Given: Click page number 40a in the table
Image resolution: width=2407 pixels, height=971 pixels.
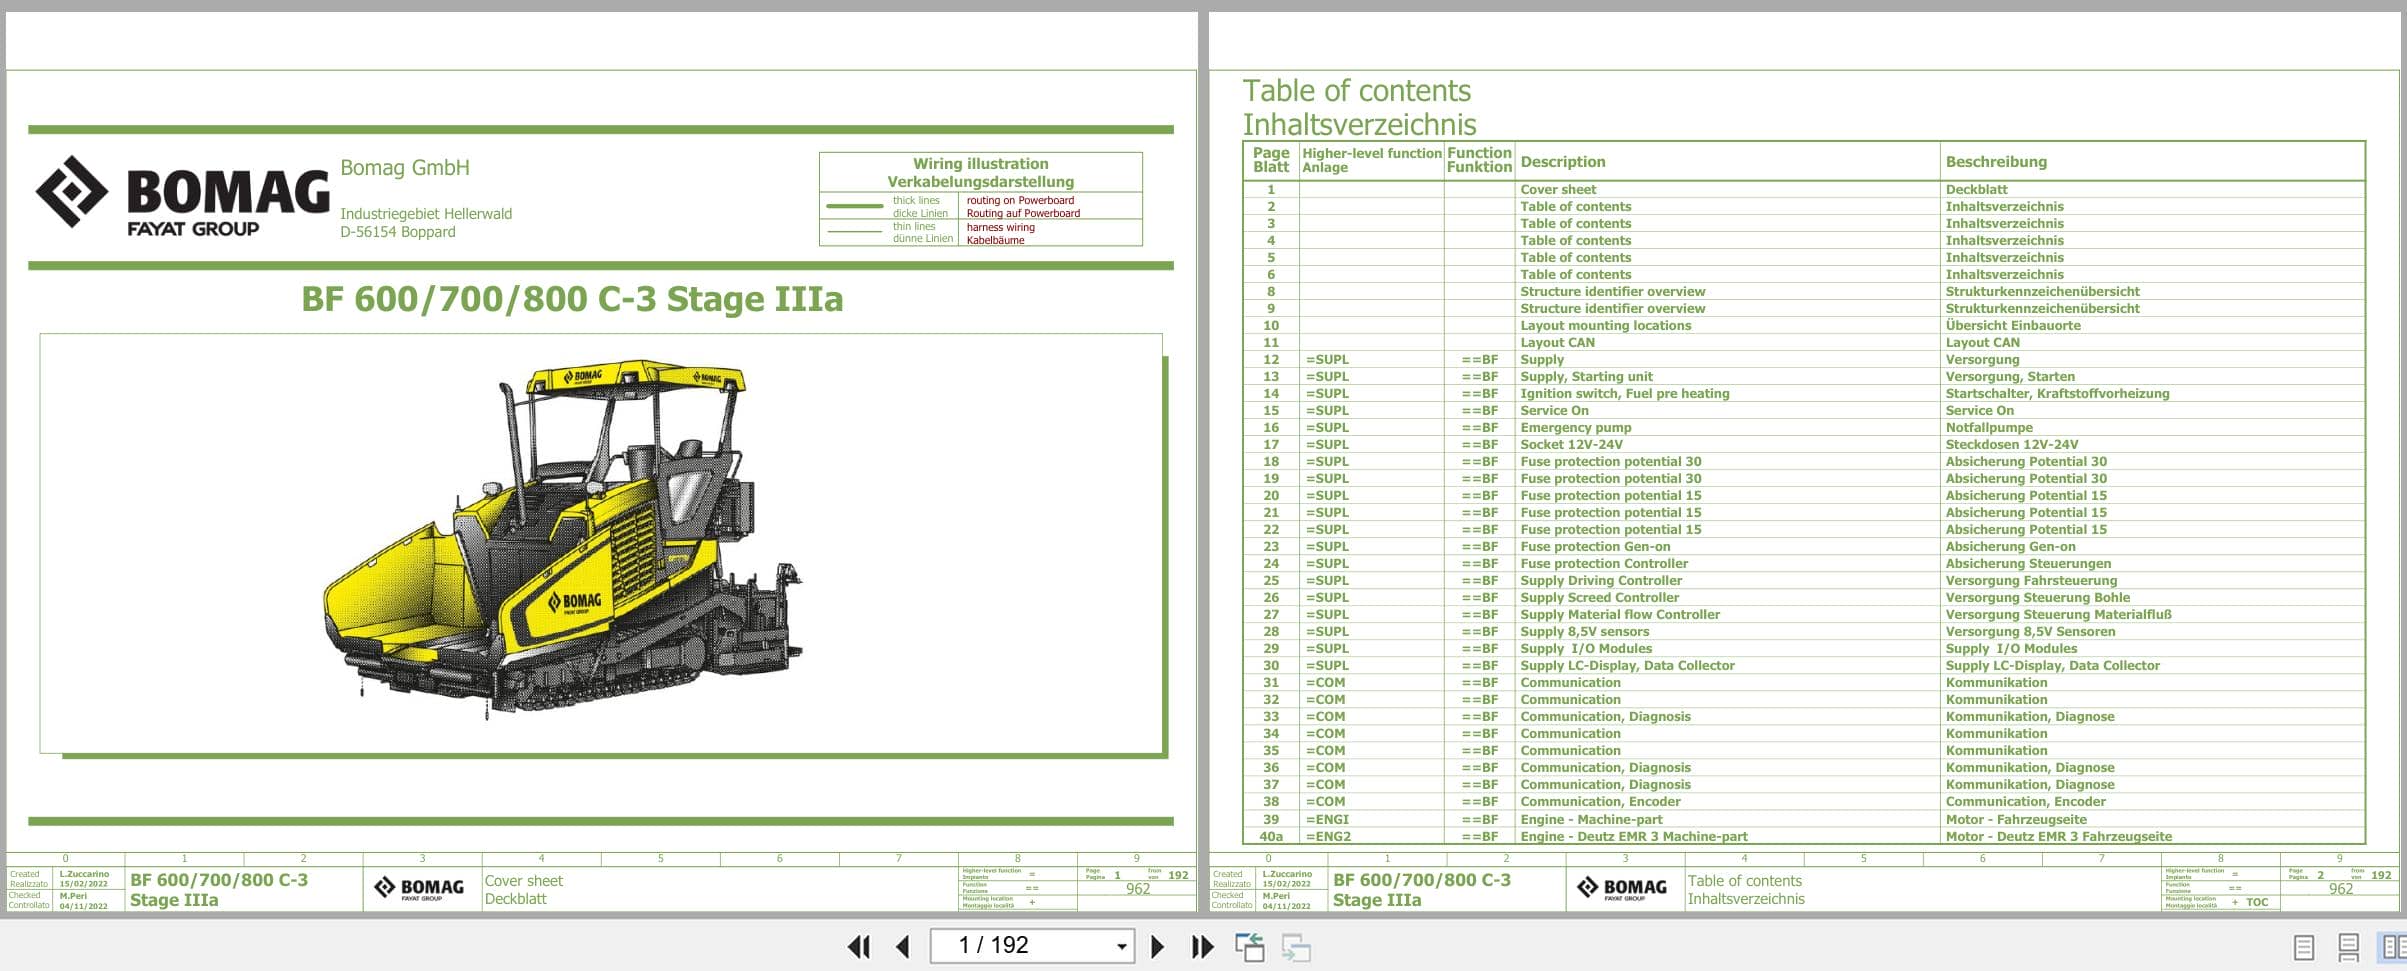Looking at the screenshot, I should pos(1270,836).
